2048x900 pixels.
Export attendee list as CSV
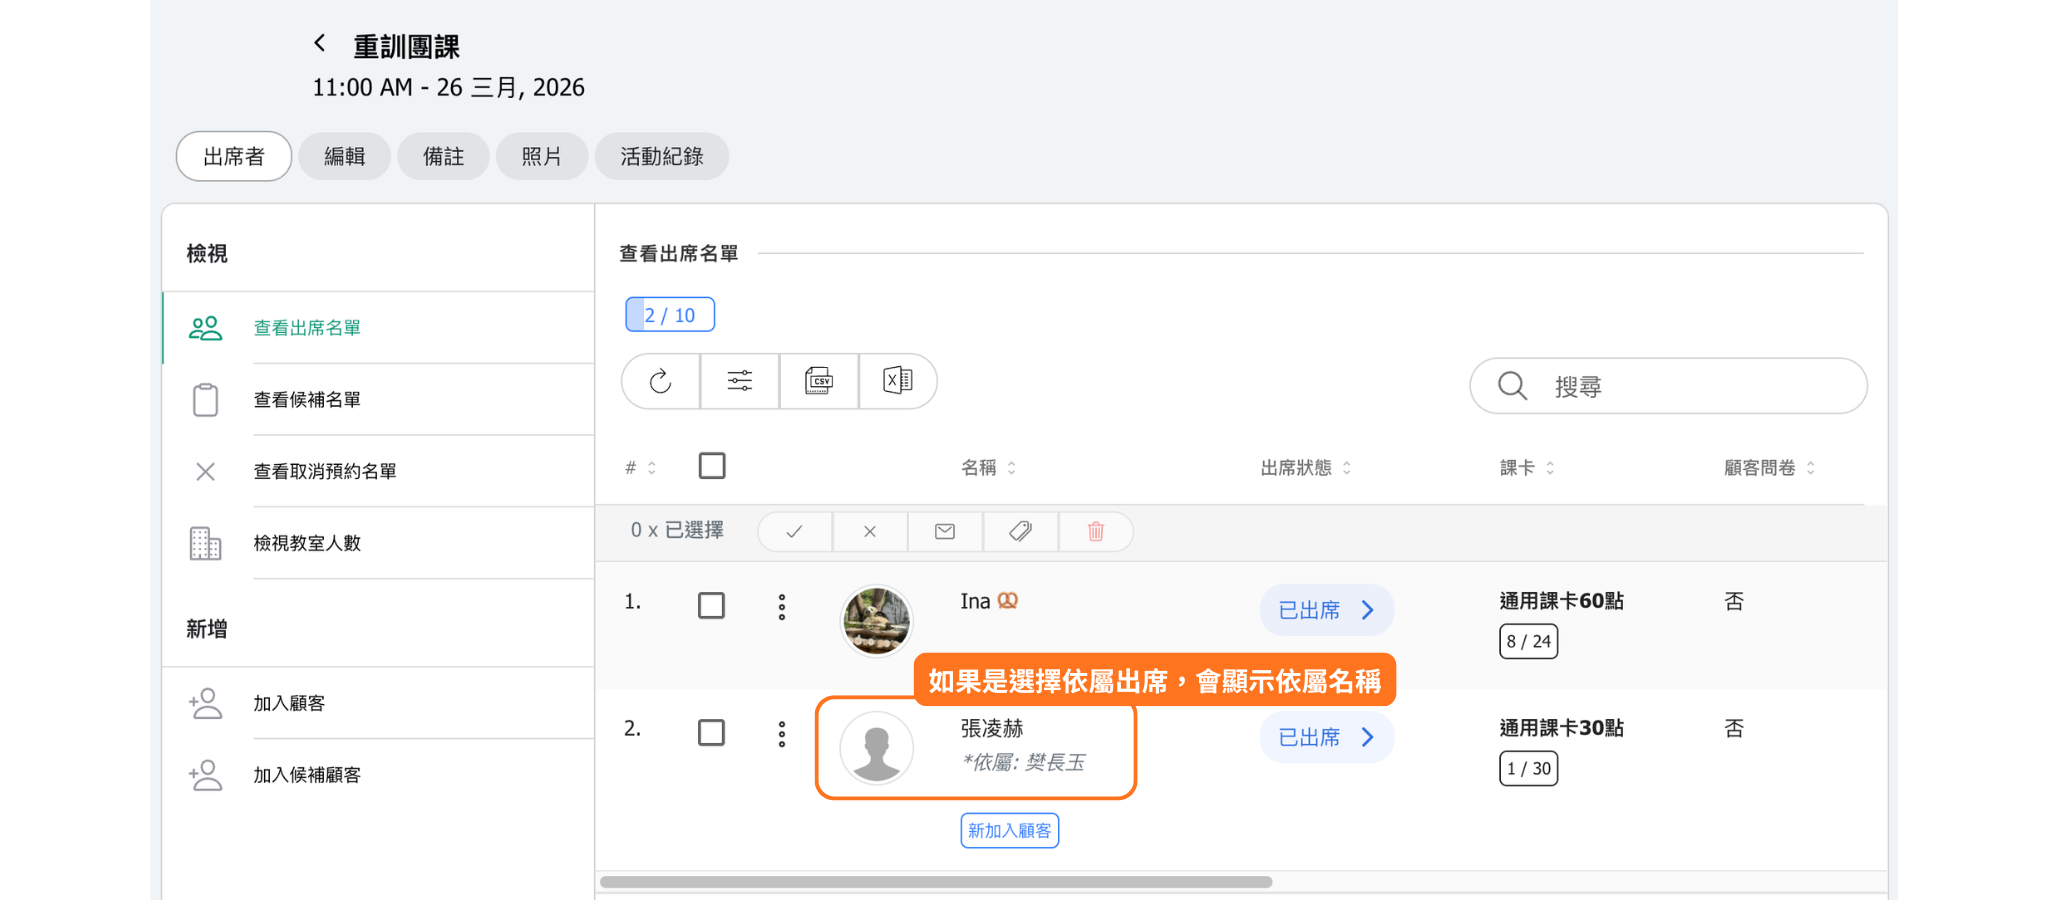[819, 381]
